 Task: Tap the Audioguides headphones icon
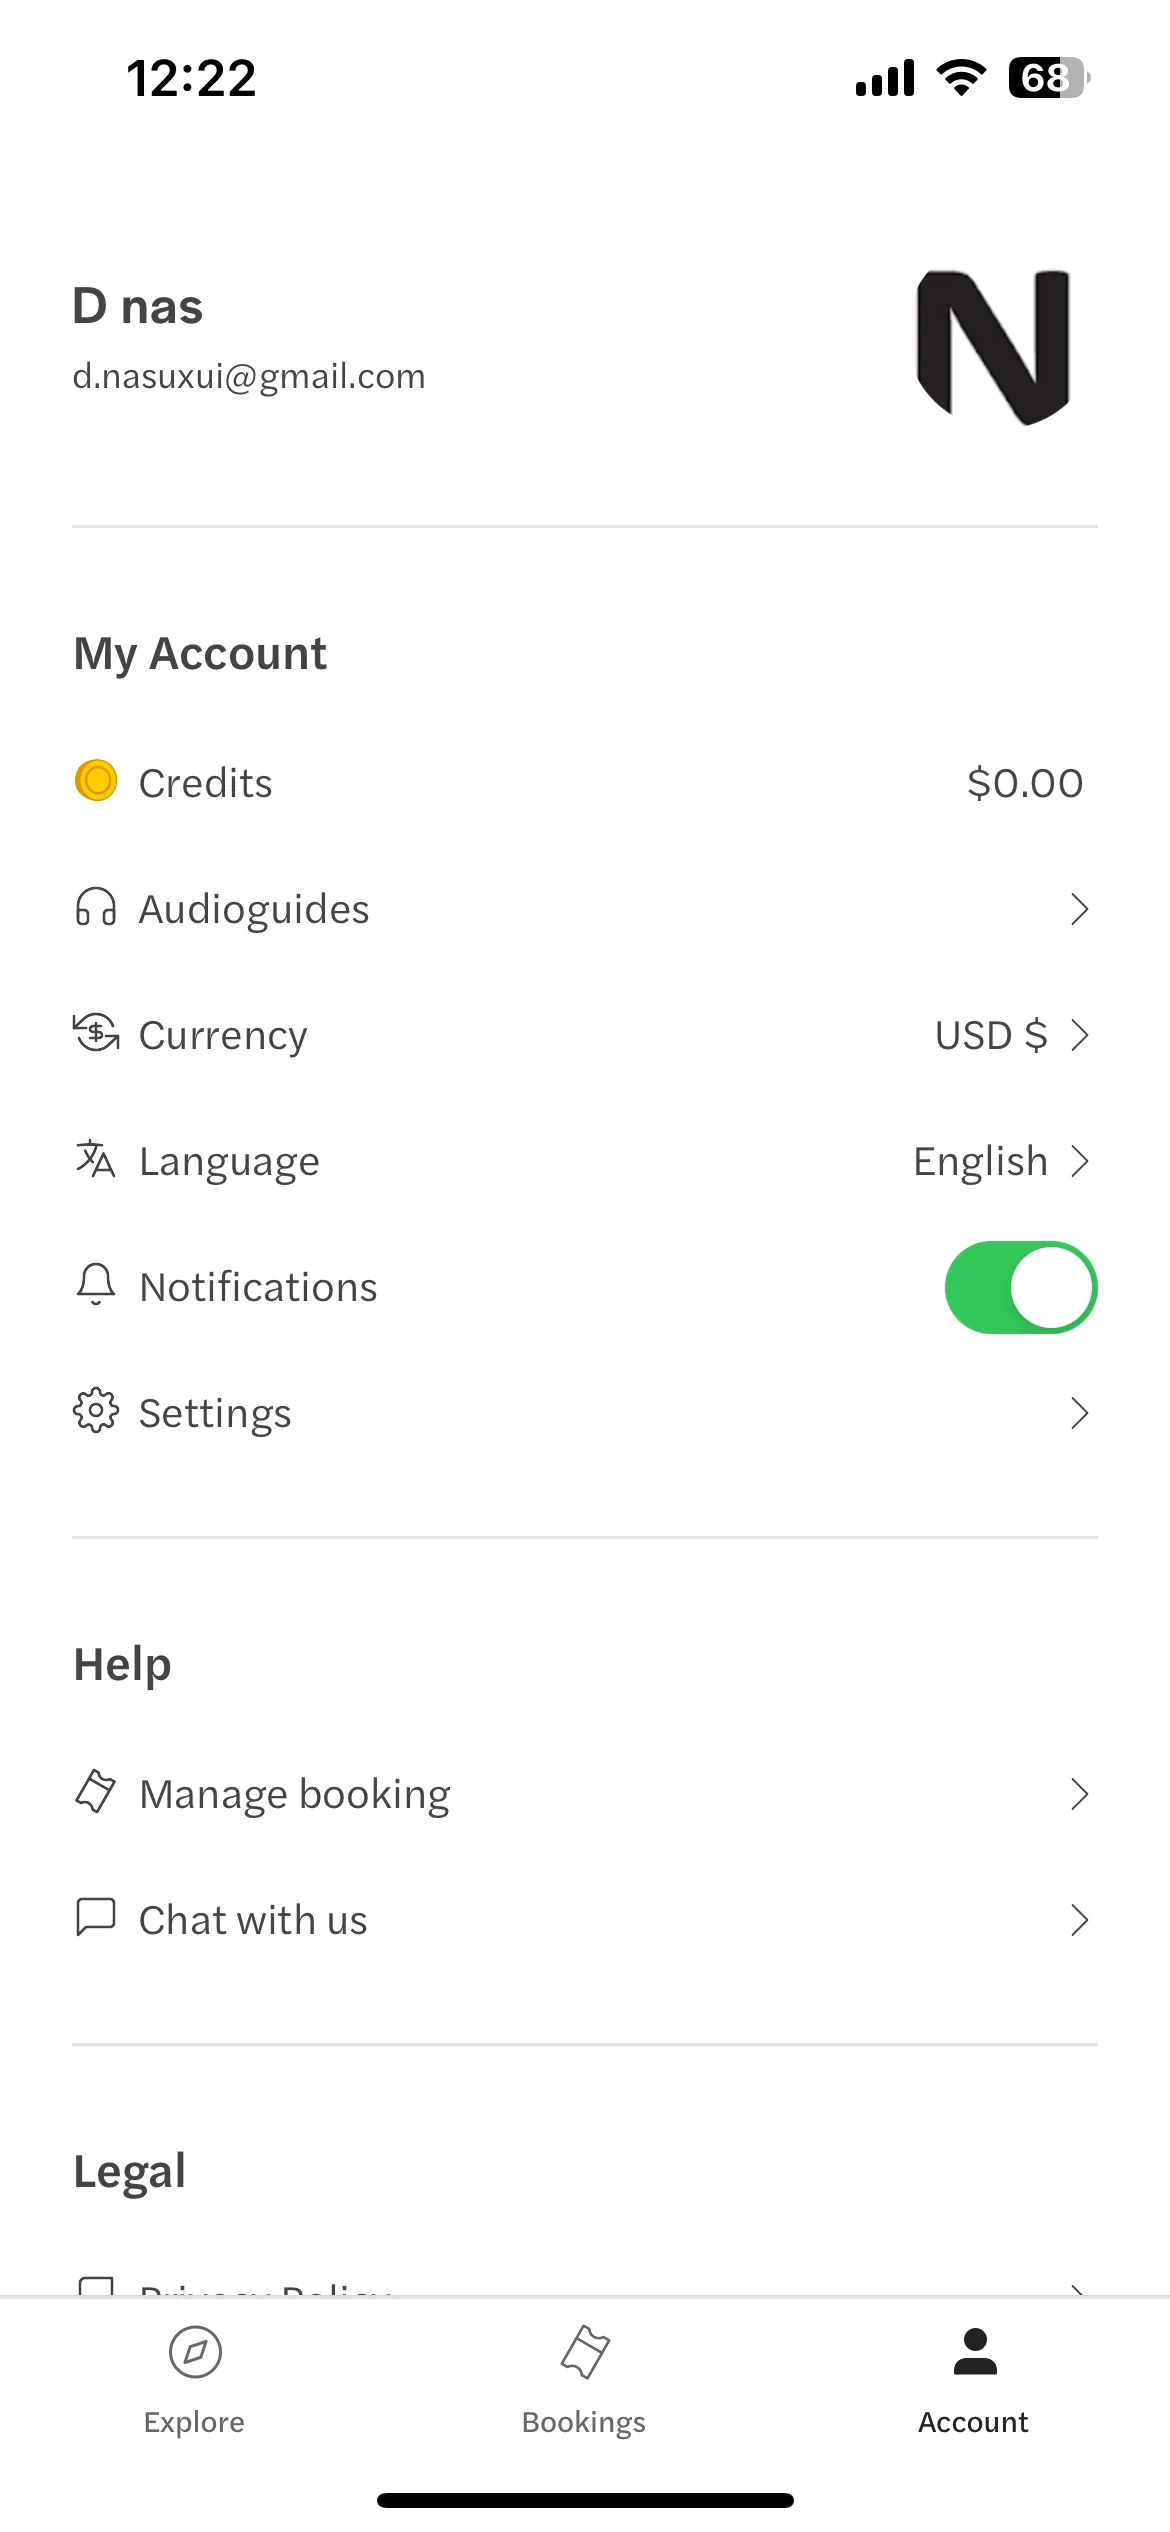tap(96, 908)
